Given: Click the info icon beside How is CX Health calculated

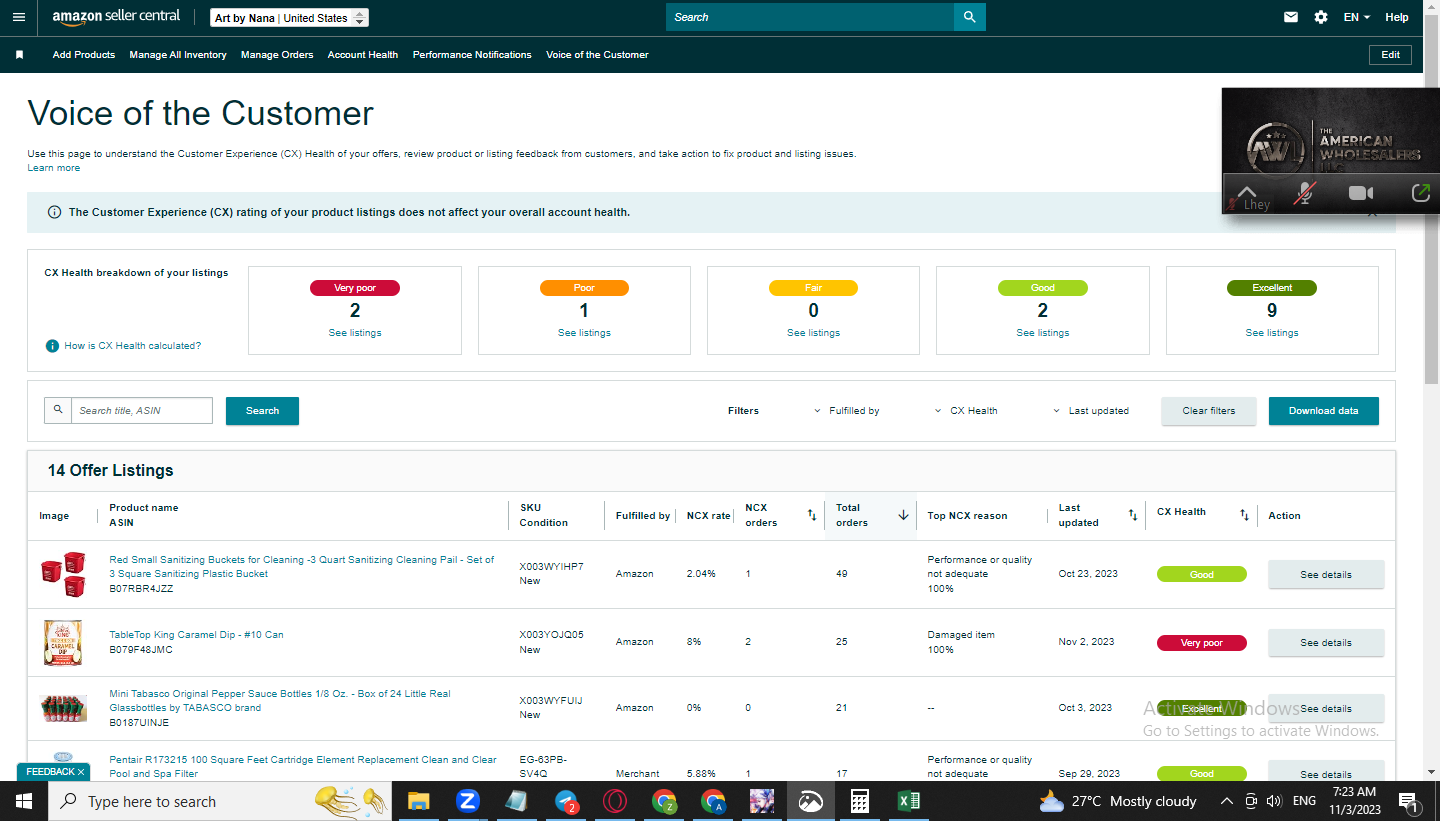Looking at the screenshot, I should click(x=52, y=346).
